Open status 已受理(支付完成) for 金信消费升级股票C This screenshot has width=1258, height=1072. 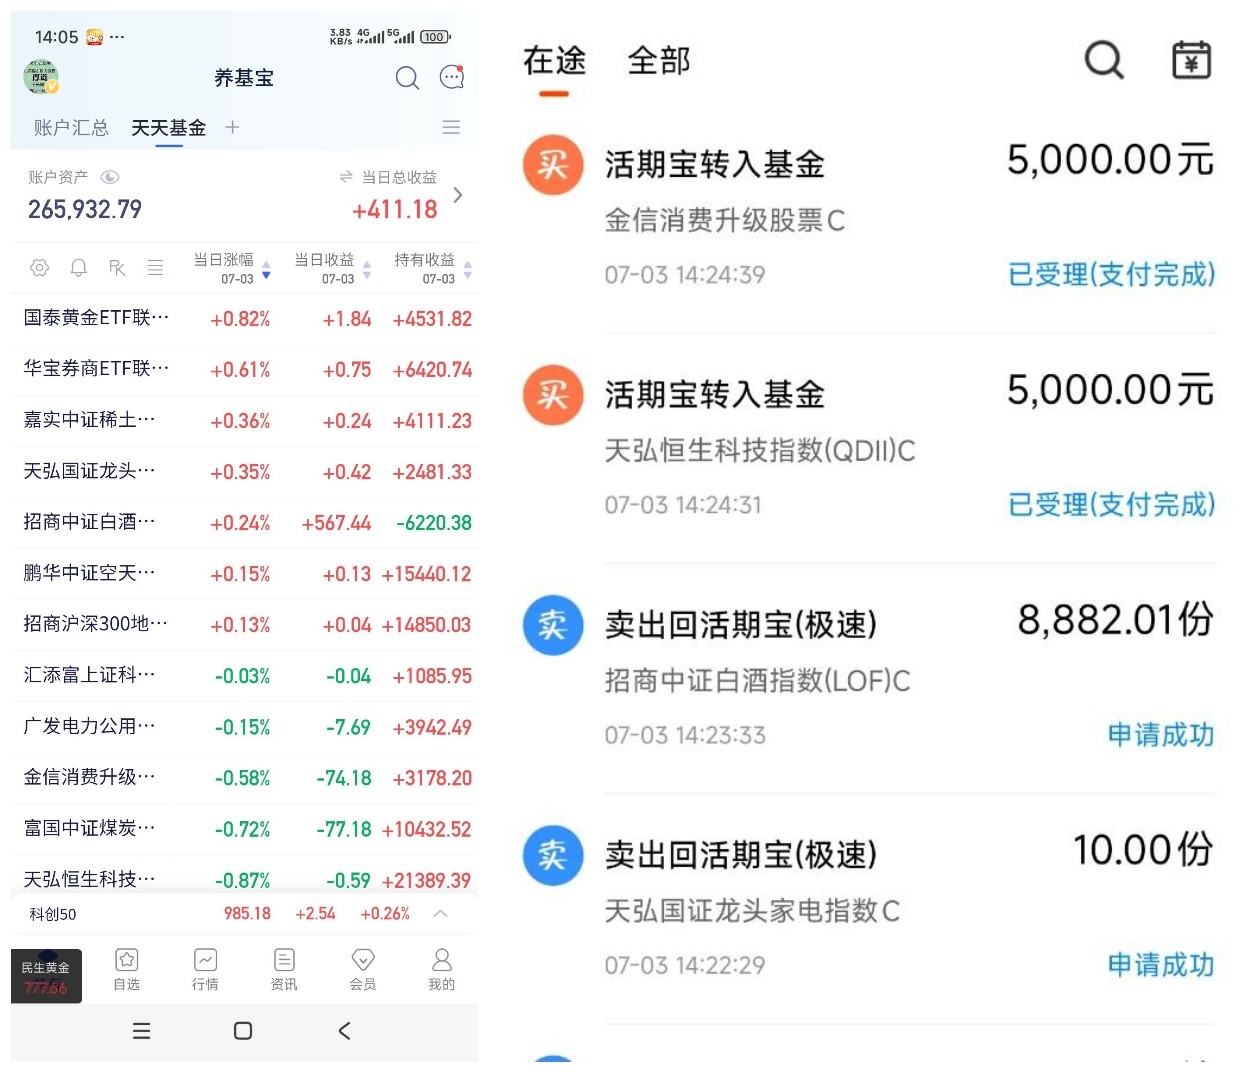pyautogui.click(x=1111, y=274)
